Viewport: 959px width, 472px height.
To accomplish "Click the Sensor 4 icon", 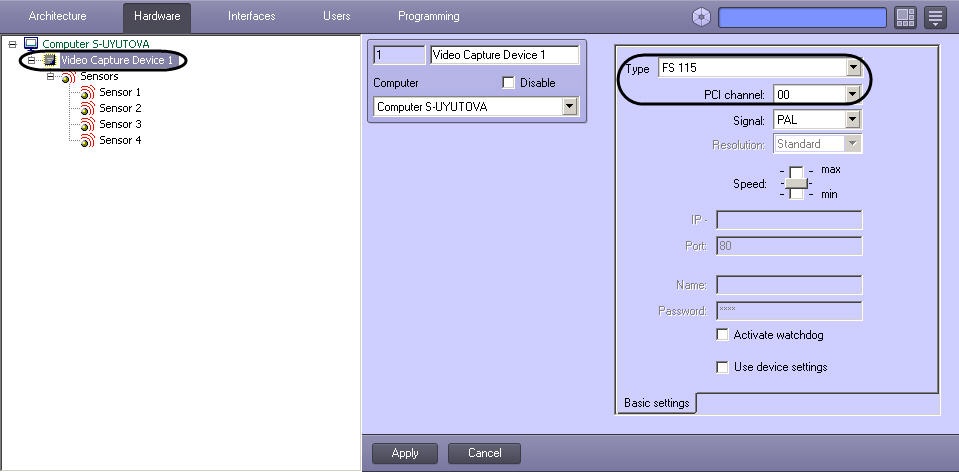I will 87,141.
